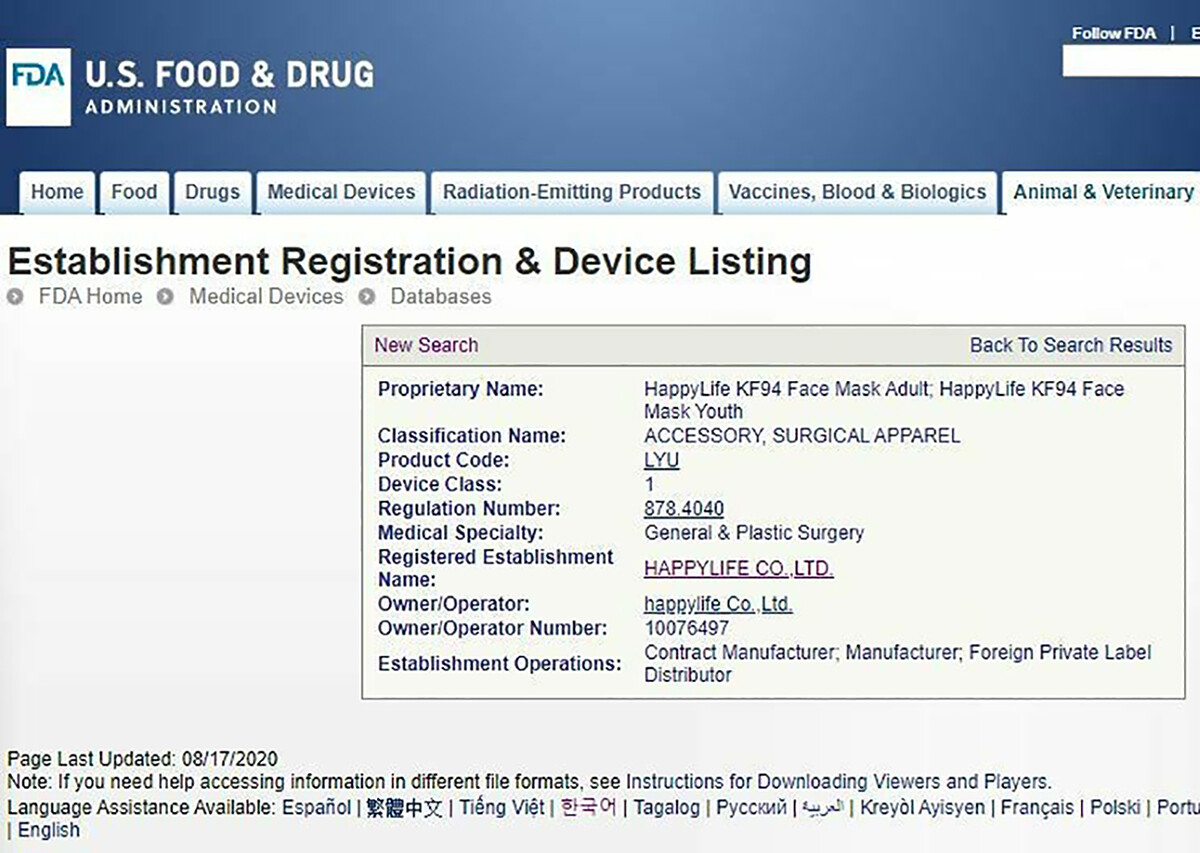Click the U.S. Food & Drug Administration title
Screen dimensions: 1200x853
coord(229,87)
